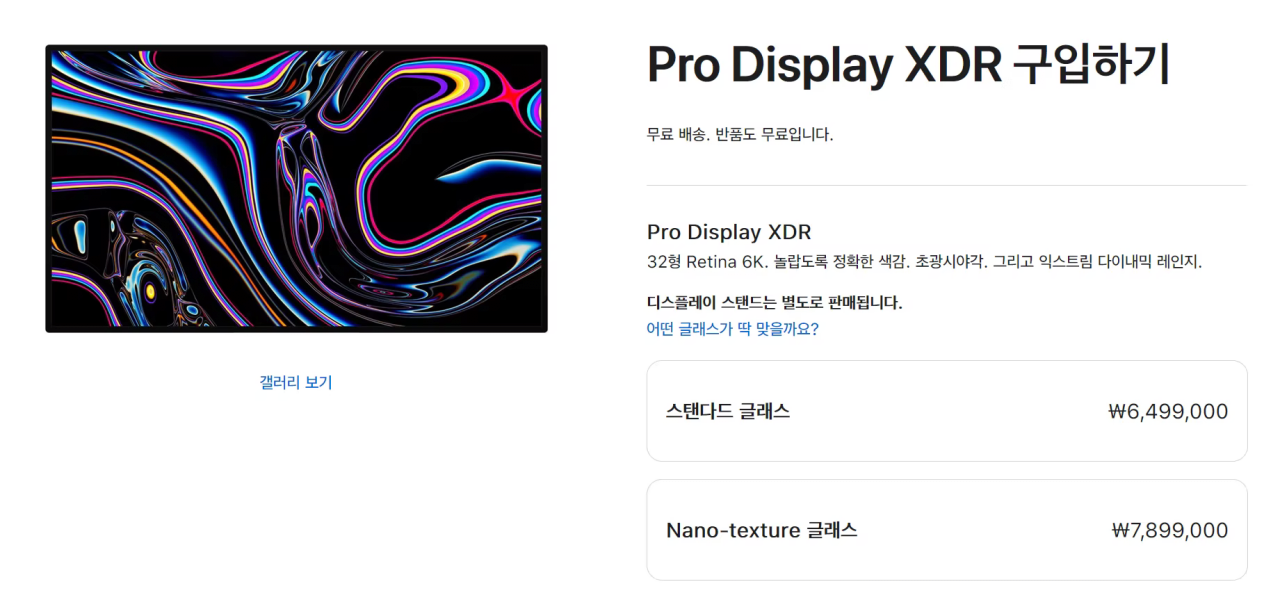Image resolution: width=1280 pixels, height=600 pixels.
Task: Click the 갤러리 보기 link
Action: coord(296,382)
